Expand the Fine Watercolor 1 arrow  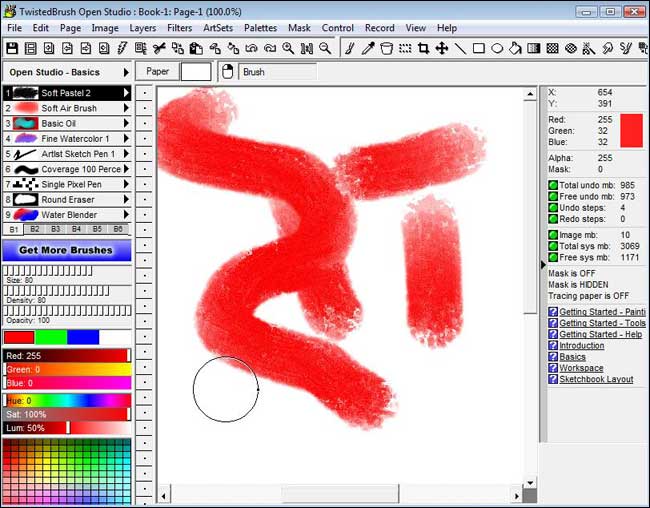tap(126, 139)
